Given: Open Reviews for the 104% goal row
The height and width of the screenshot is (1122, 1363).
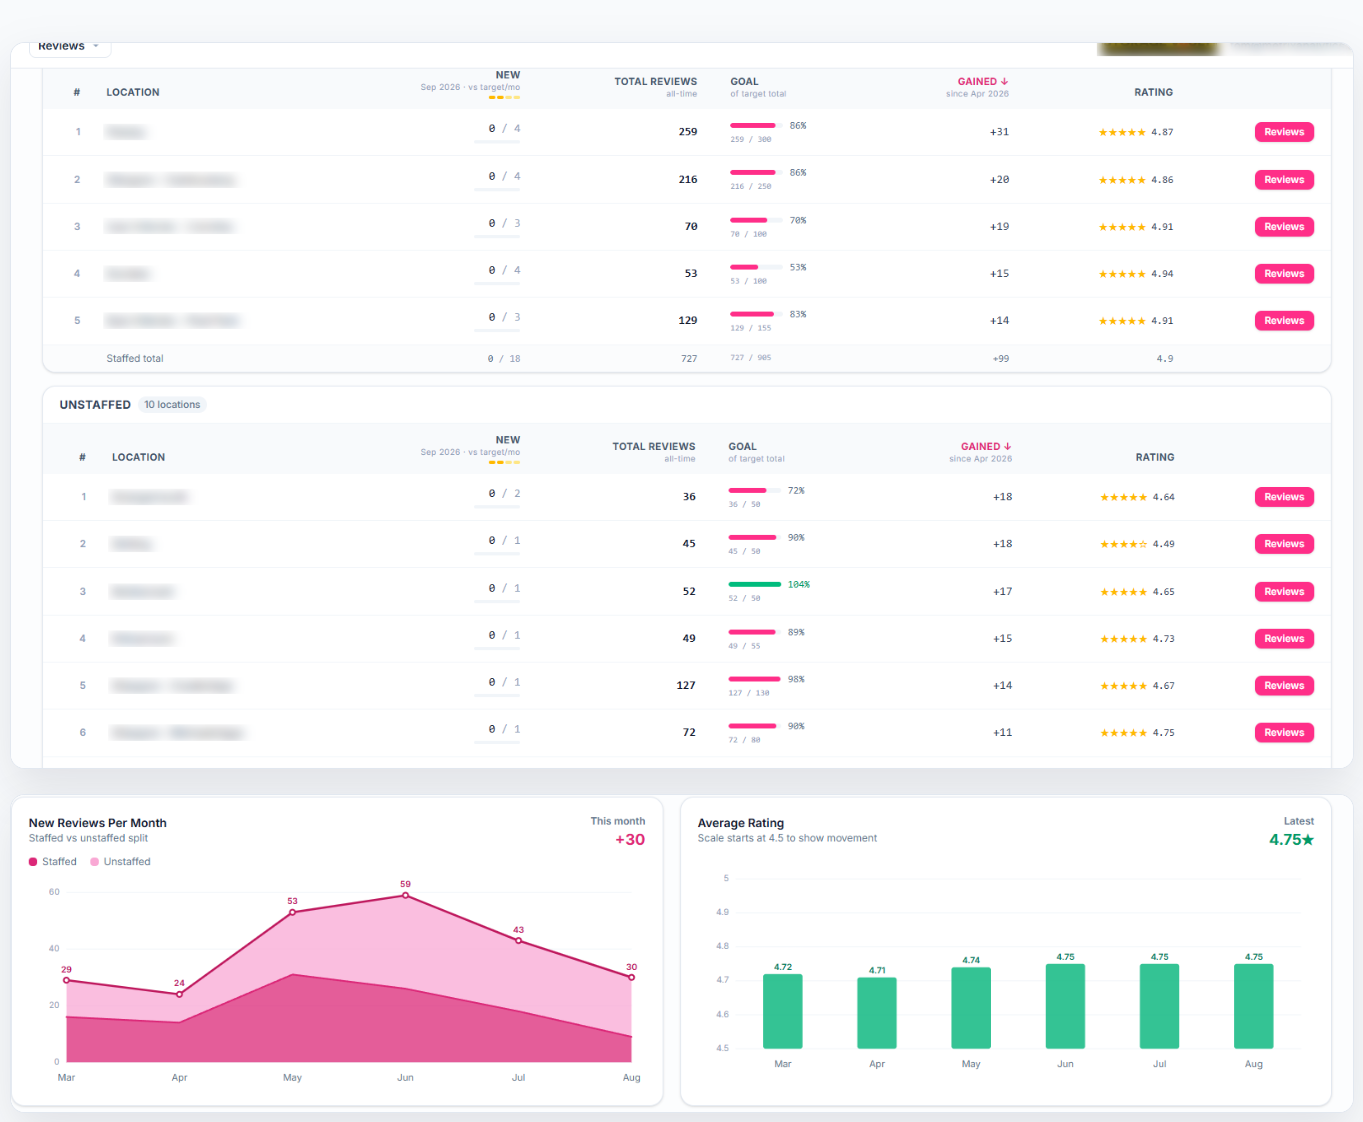Looking at the screenshot, I should 1284,592.
